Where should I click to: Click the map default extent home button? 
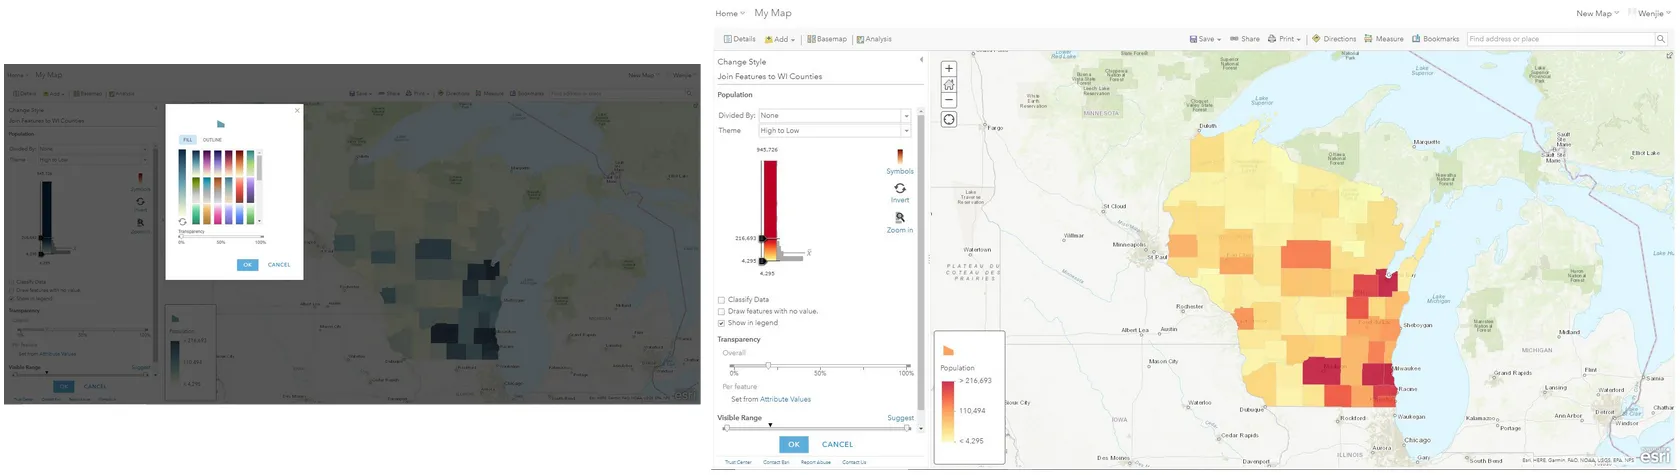coord(949,85)
